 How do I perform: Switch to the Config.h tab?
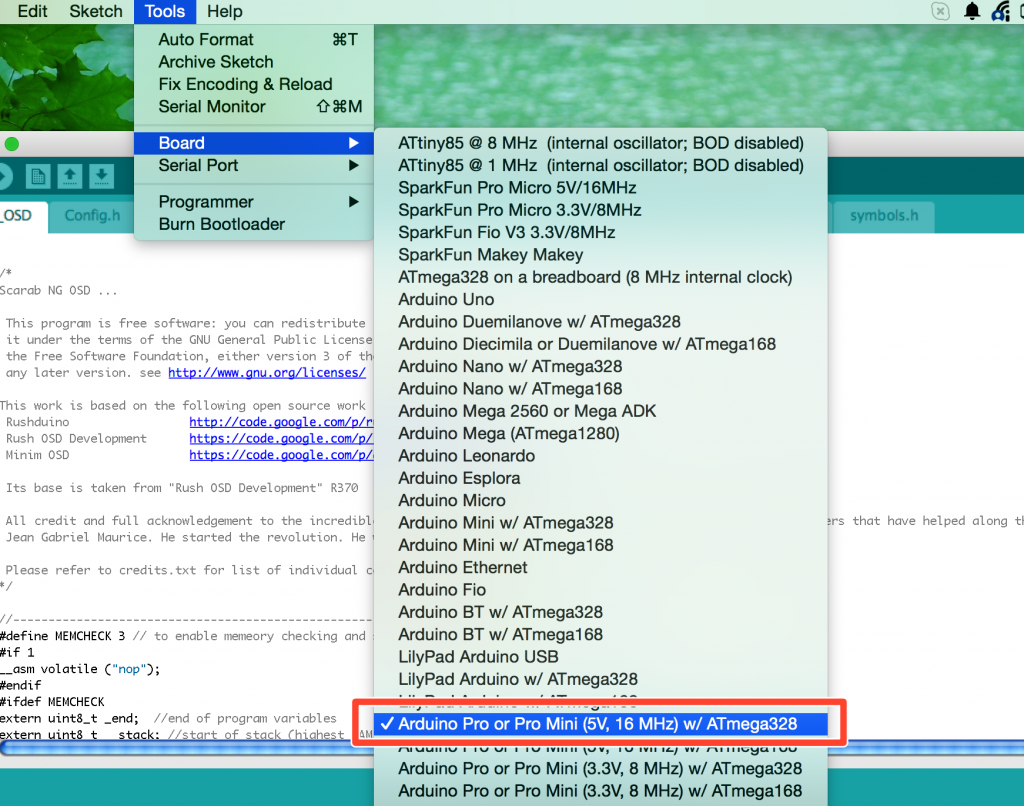coord(92,215)
